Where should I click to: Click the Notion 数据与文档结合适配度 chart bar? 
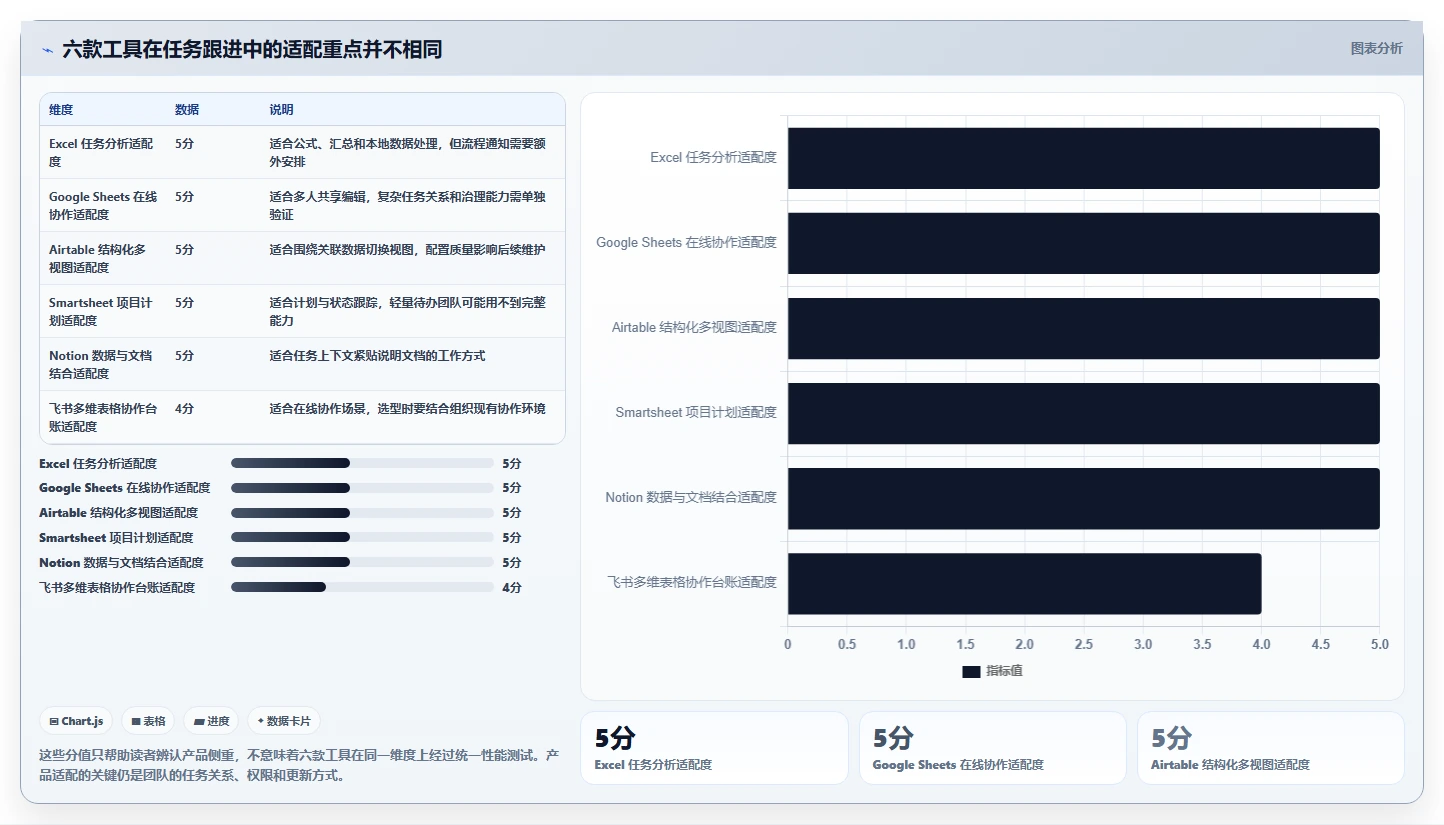point(1083,498)
